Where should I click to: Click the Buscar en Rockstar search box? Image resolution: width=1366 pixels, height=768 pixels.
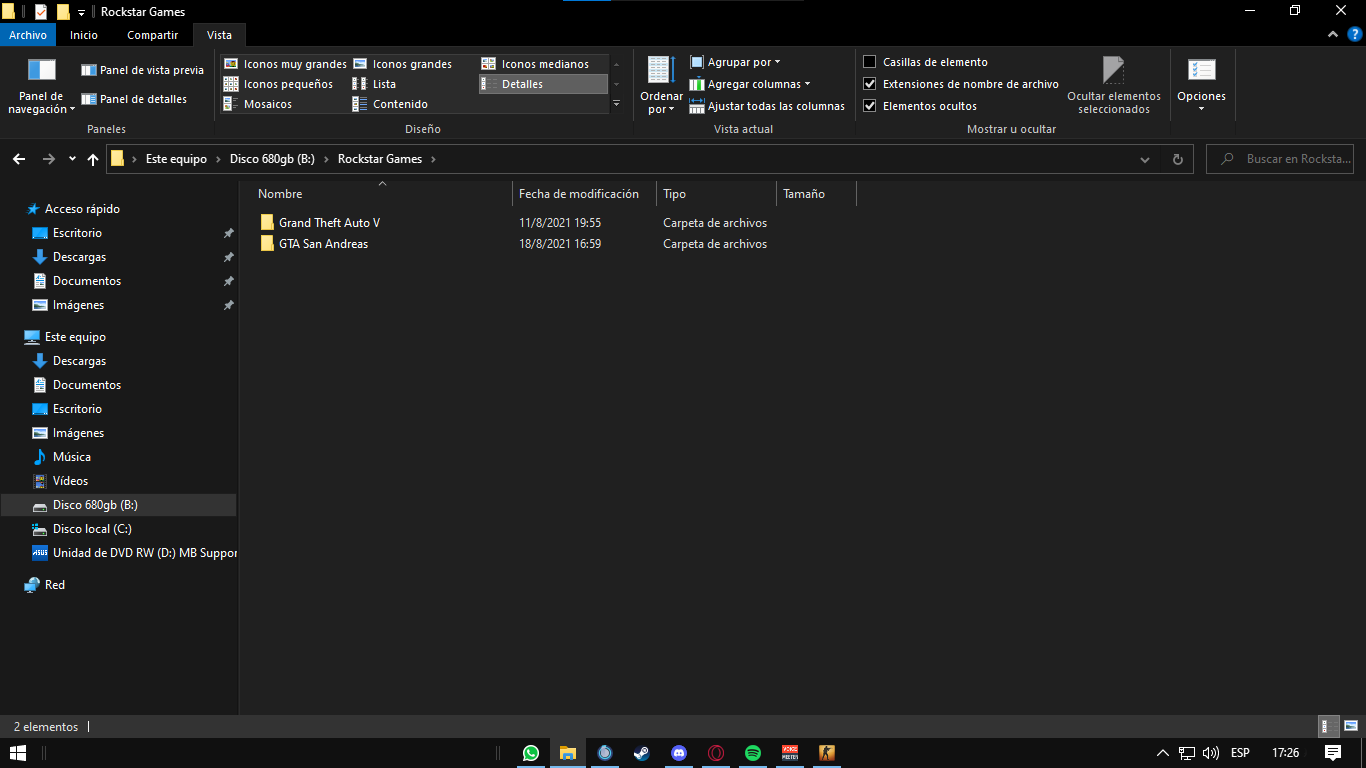click(1281, 159)
